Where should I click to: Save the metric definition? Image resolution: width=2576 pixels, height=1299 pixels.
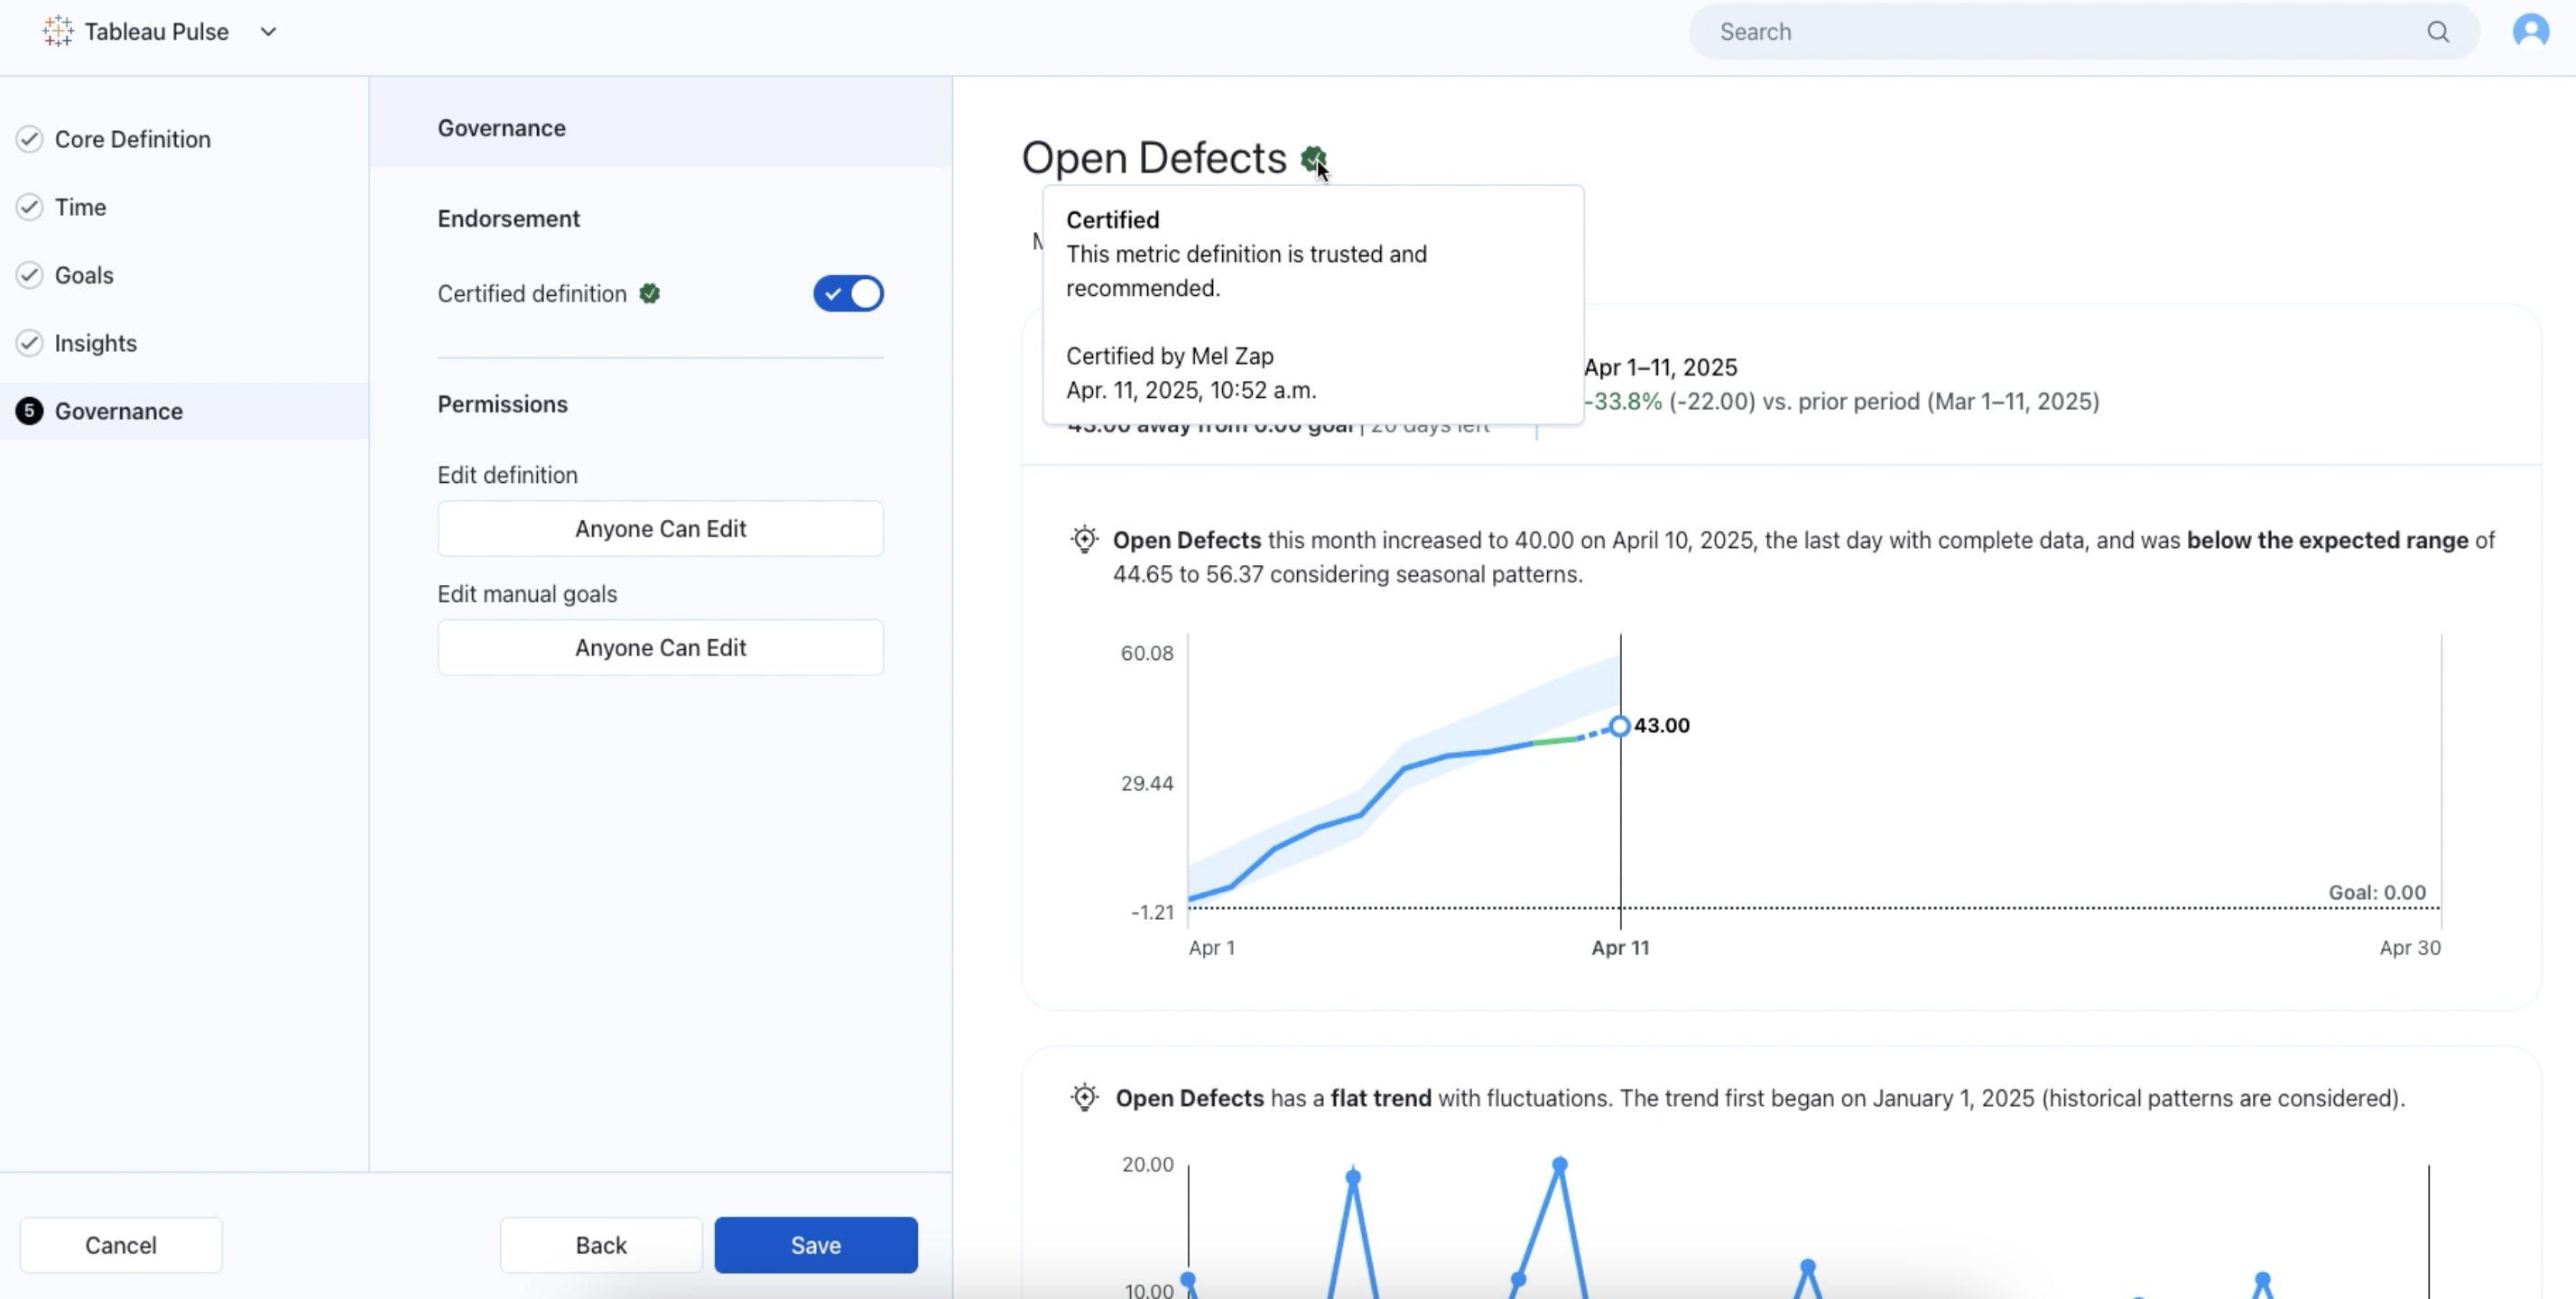(x=815, y=1245)
